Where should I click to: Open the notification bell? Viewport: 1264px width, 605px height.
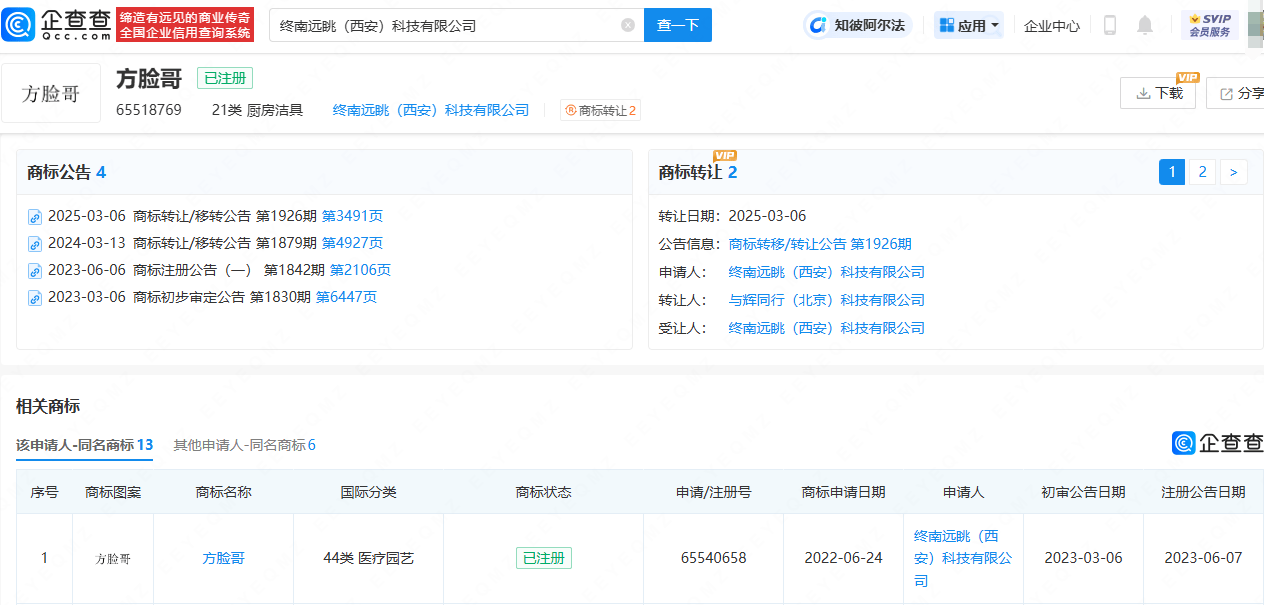(x=1146, y=25)
